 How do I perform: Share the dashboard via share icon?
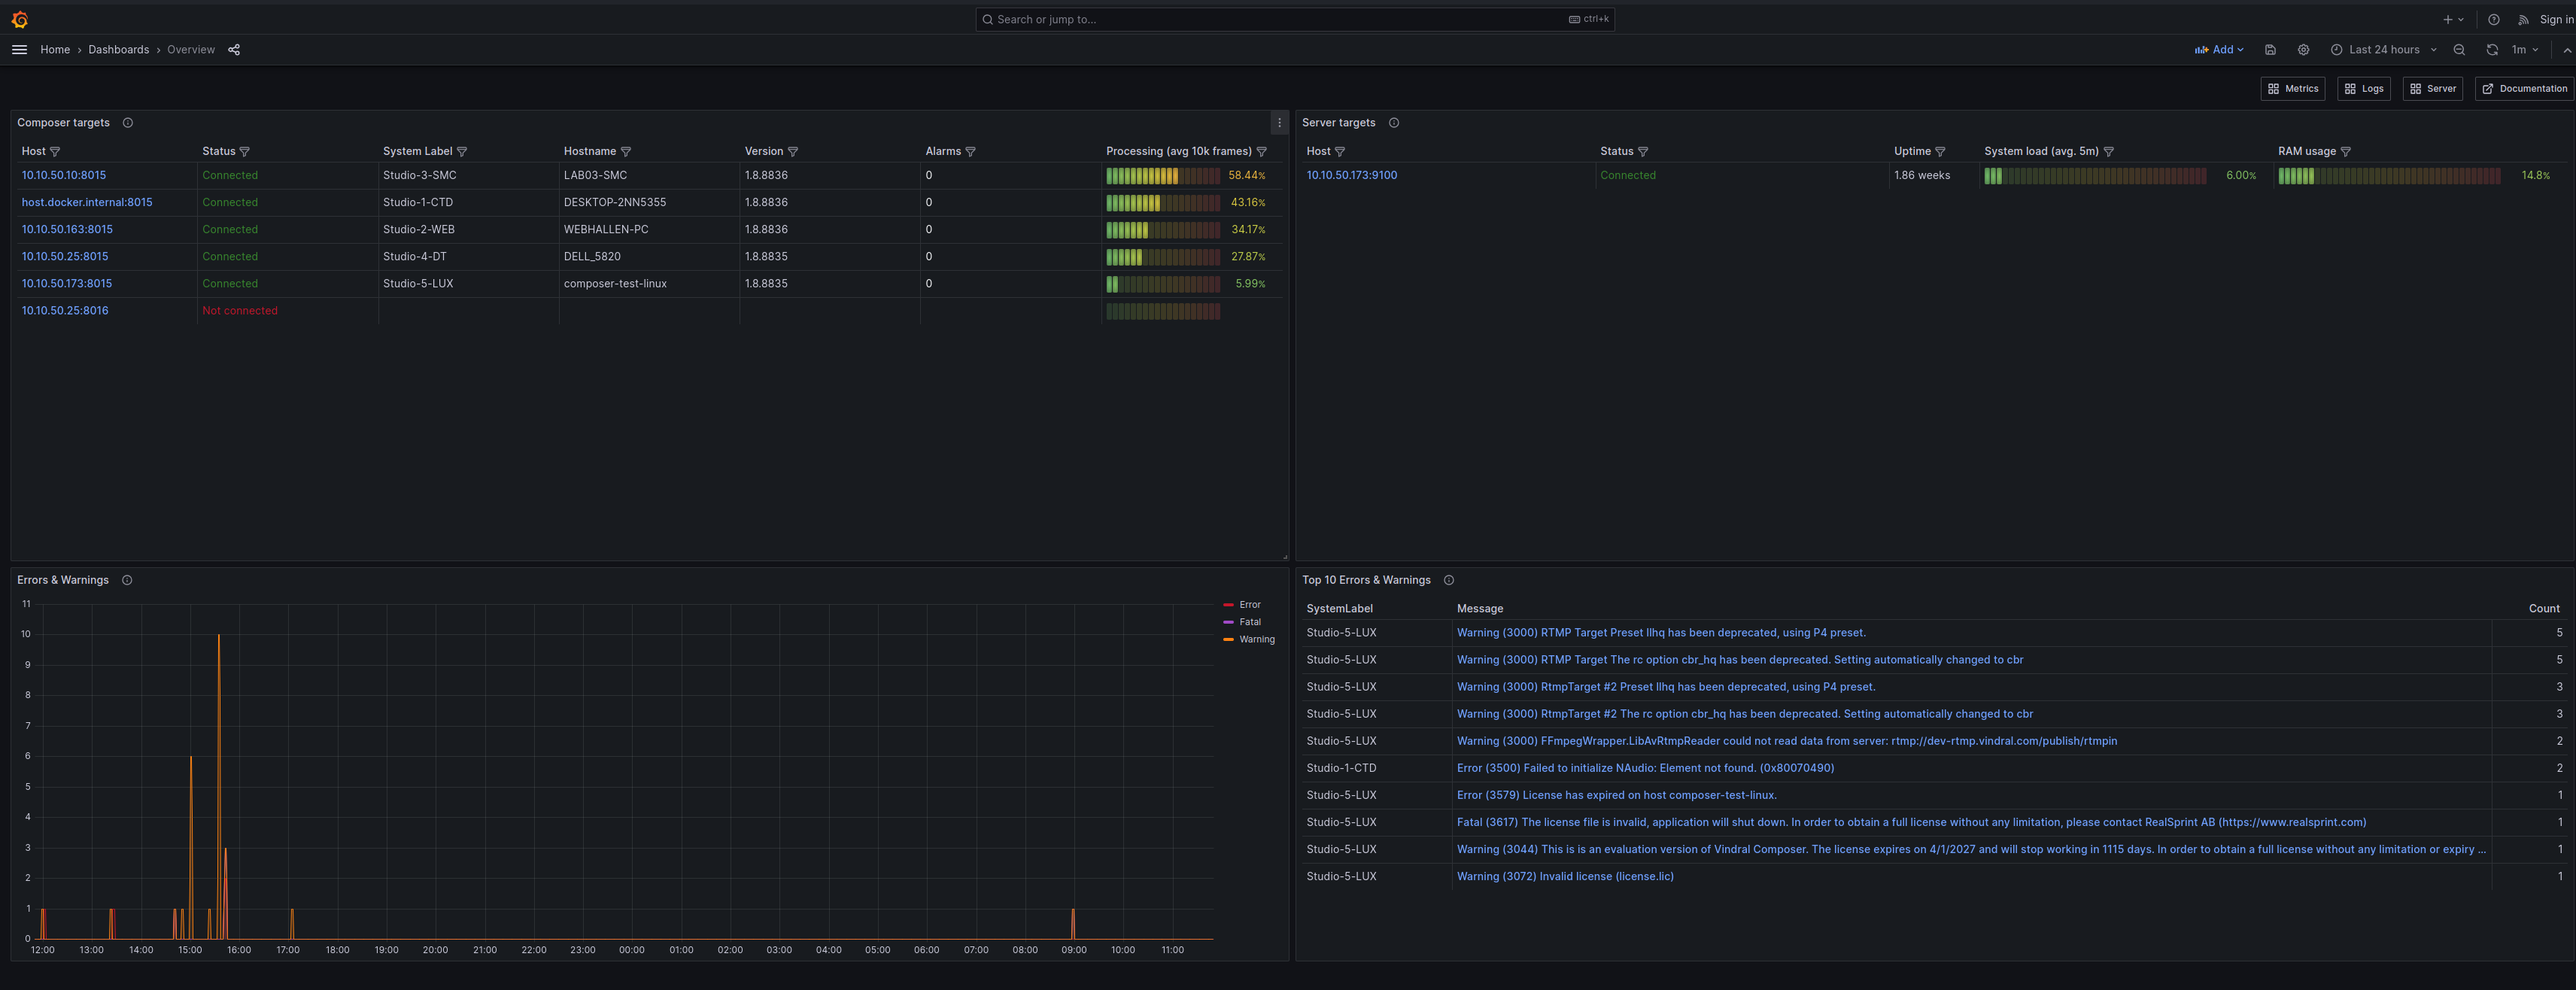pyautogui.click(x=234, y=49)
